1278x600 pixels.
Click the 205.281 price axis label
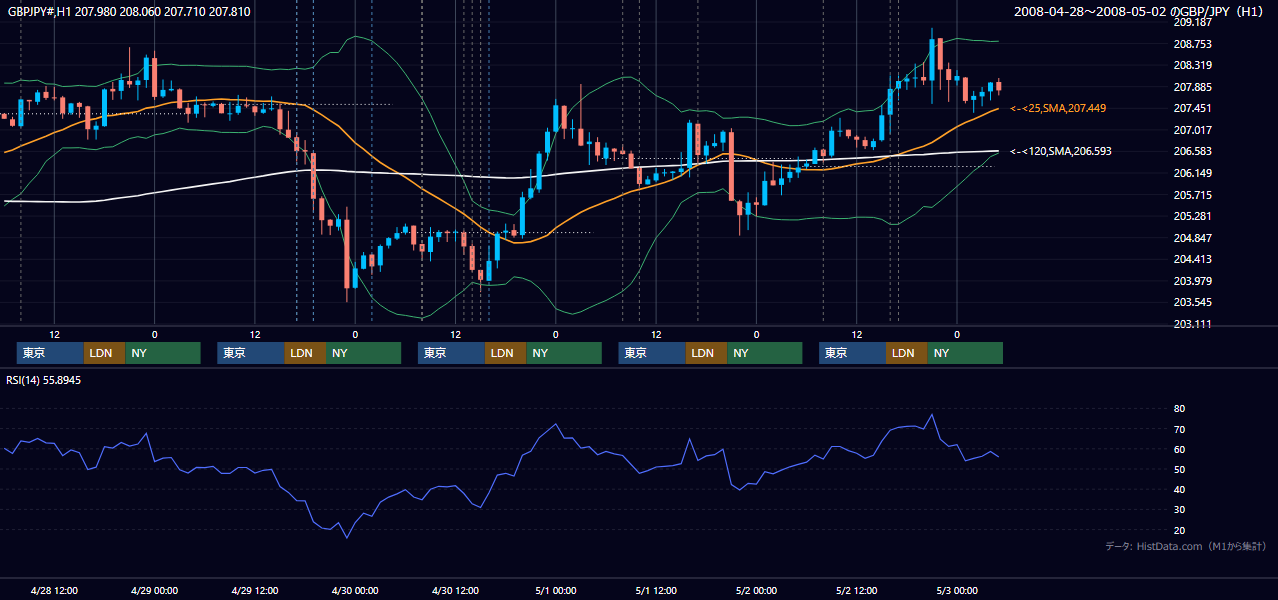click(1192, 216)
